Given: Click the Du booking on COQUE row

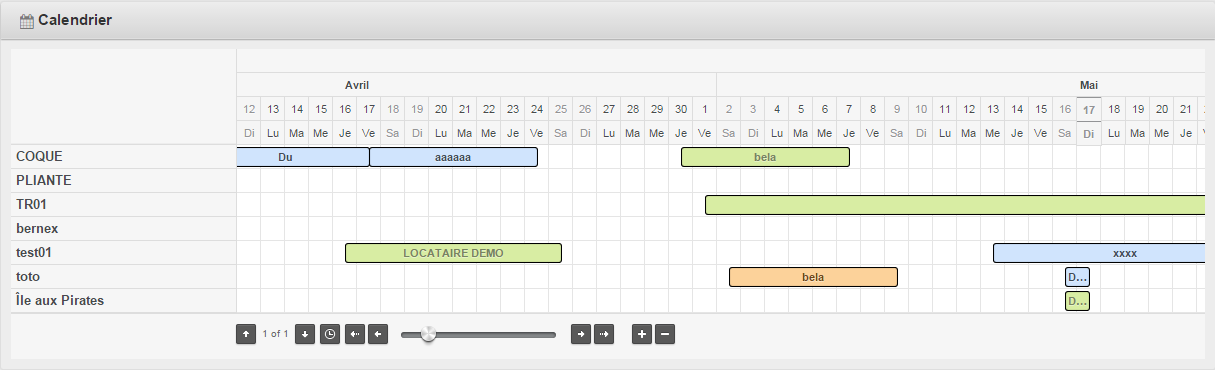Looking at the screenshot, I should (303, 157).
